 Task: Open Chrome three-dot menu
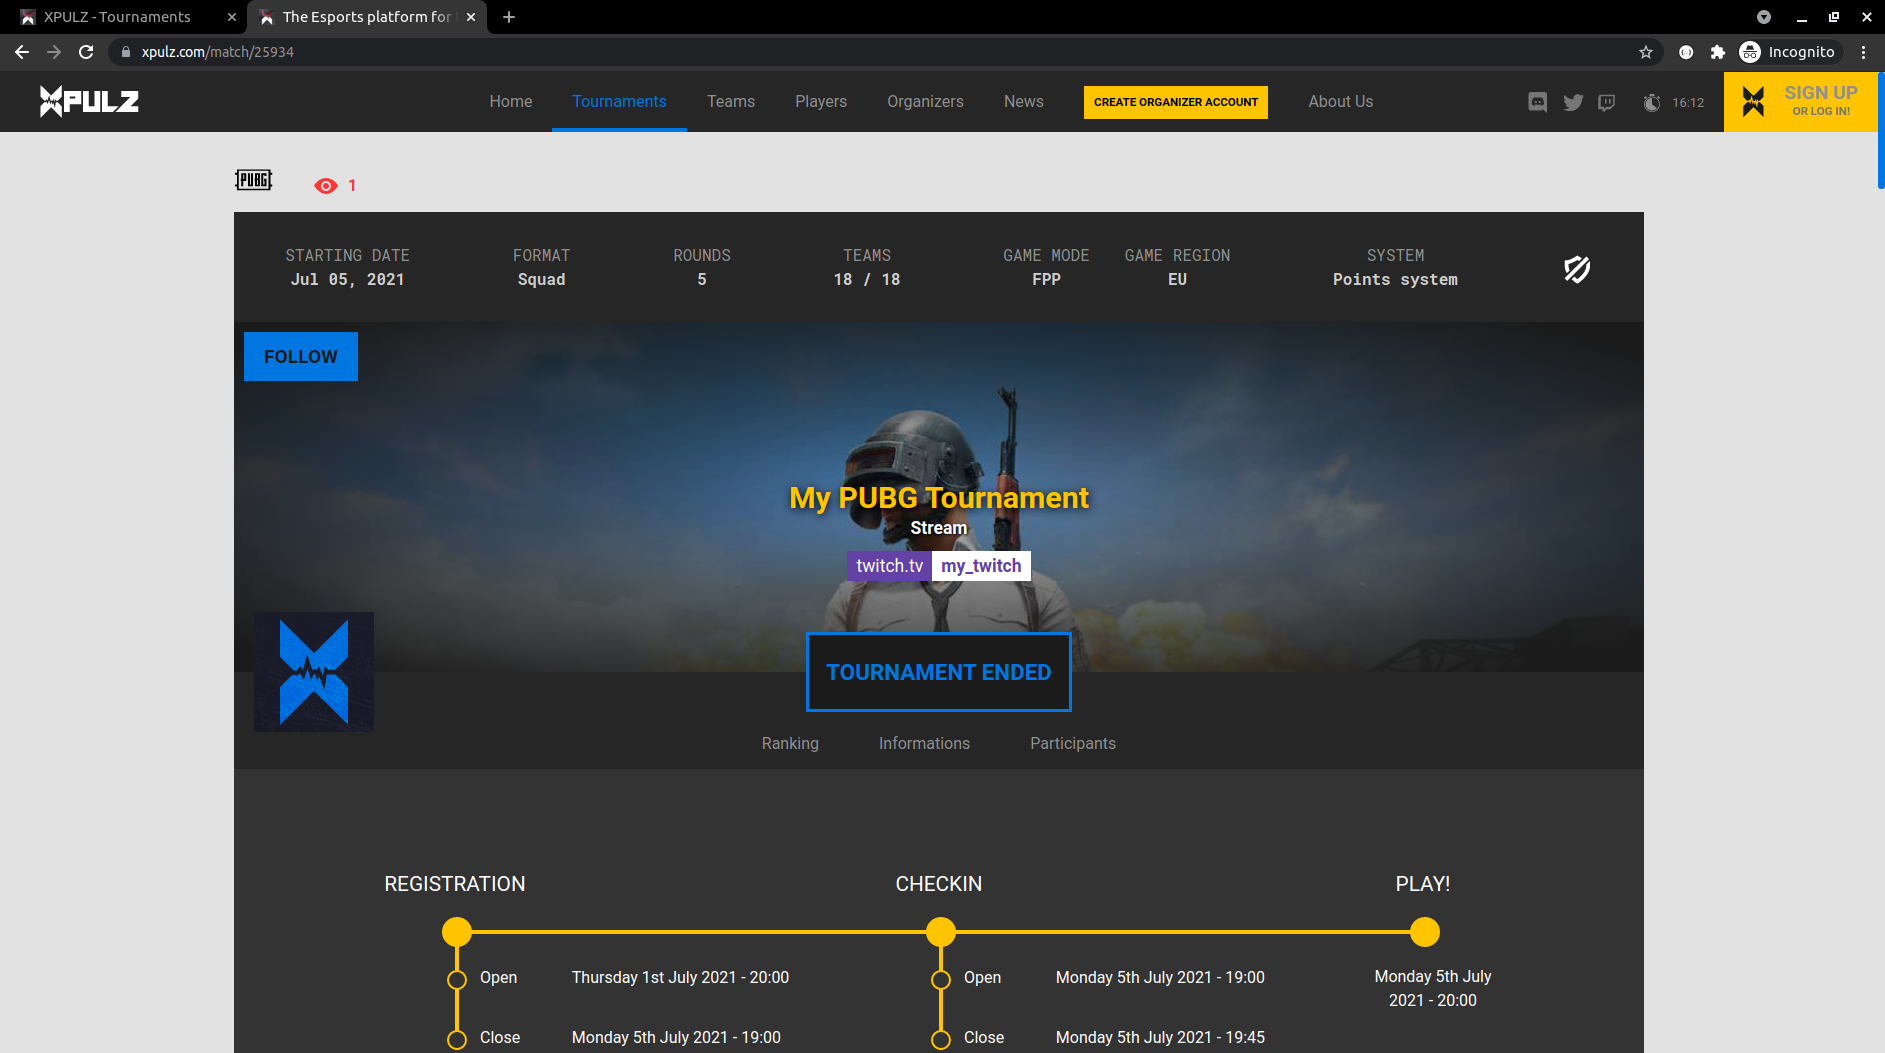(x=1863, y=52)
